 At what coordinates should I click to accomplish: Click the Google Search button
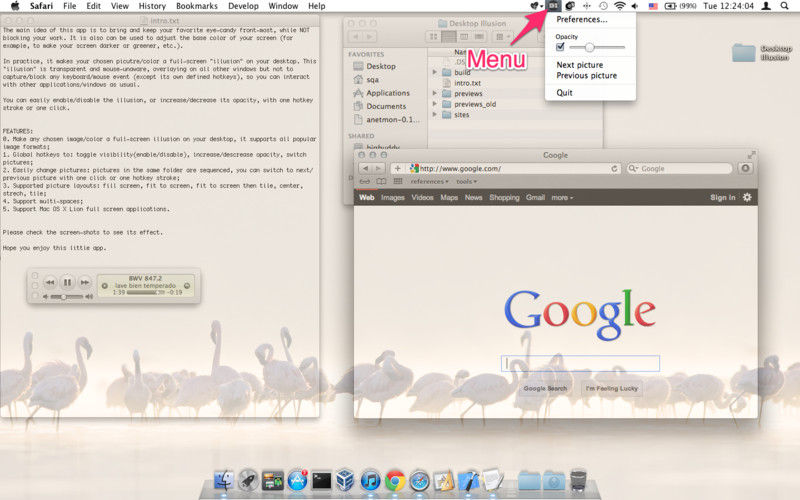(x=545, y=388)
